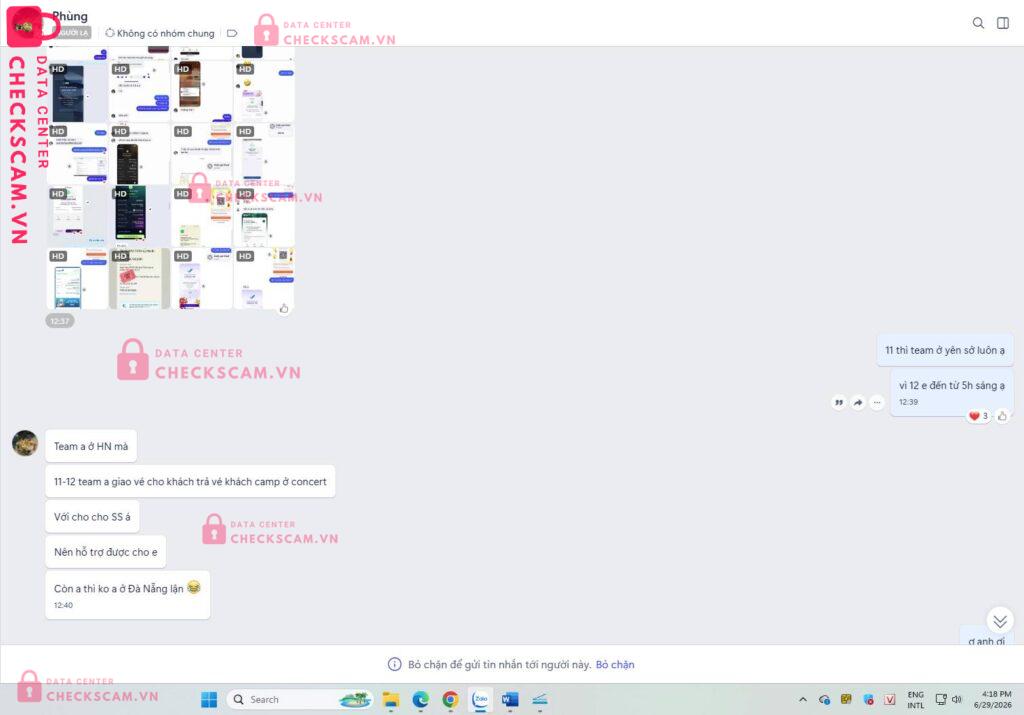The image size is (1024, 715).
Task: Open the Zalo app in taskbar
Action: click(481, 699)
